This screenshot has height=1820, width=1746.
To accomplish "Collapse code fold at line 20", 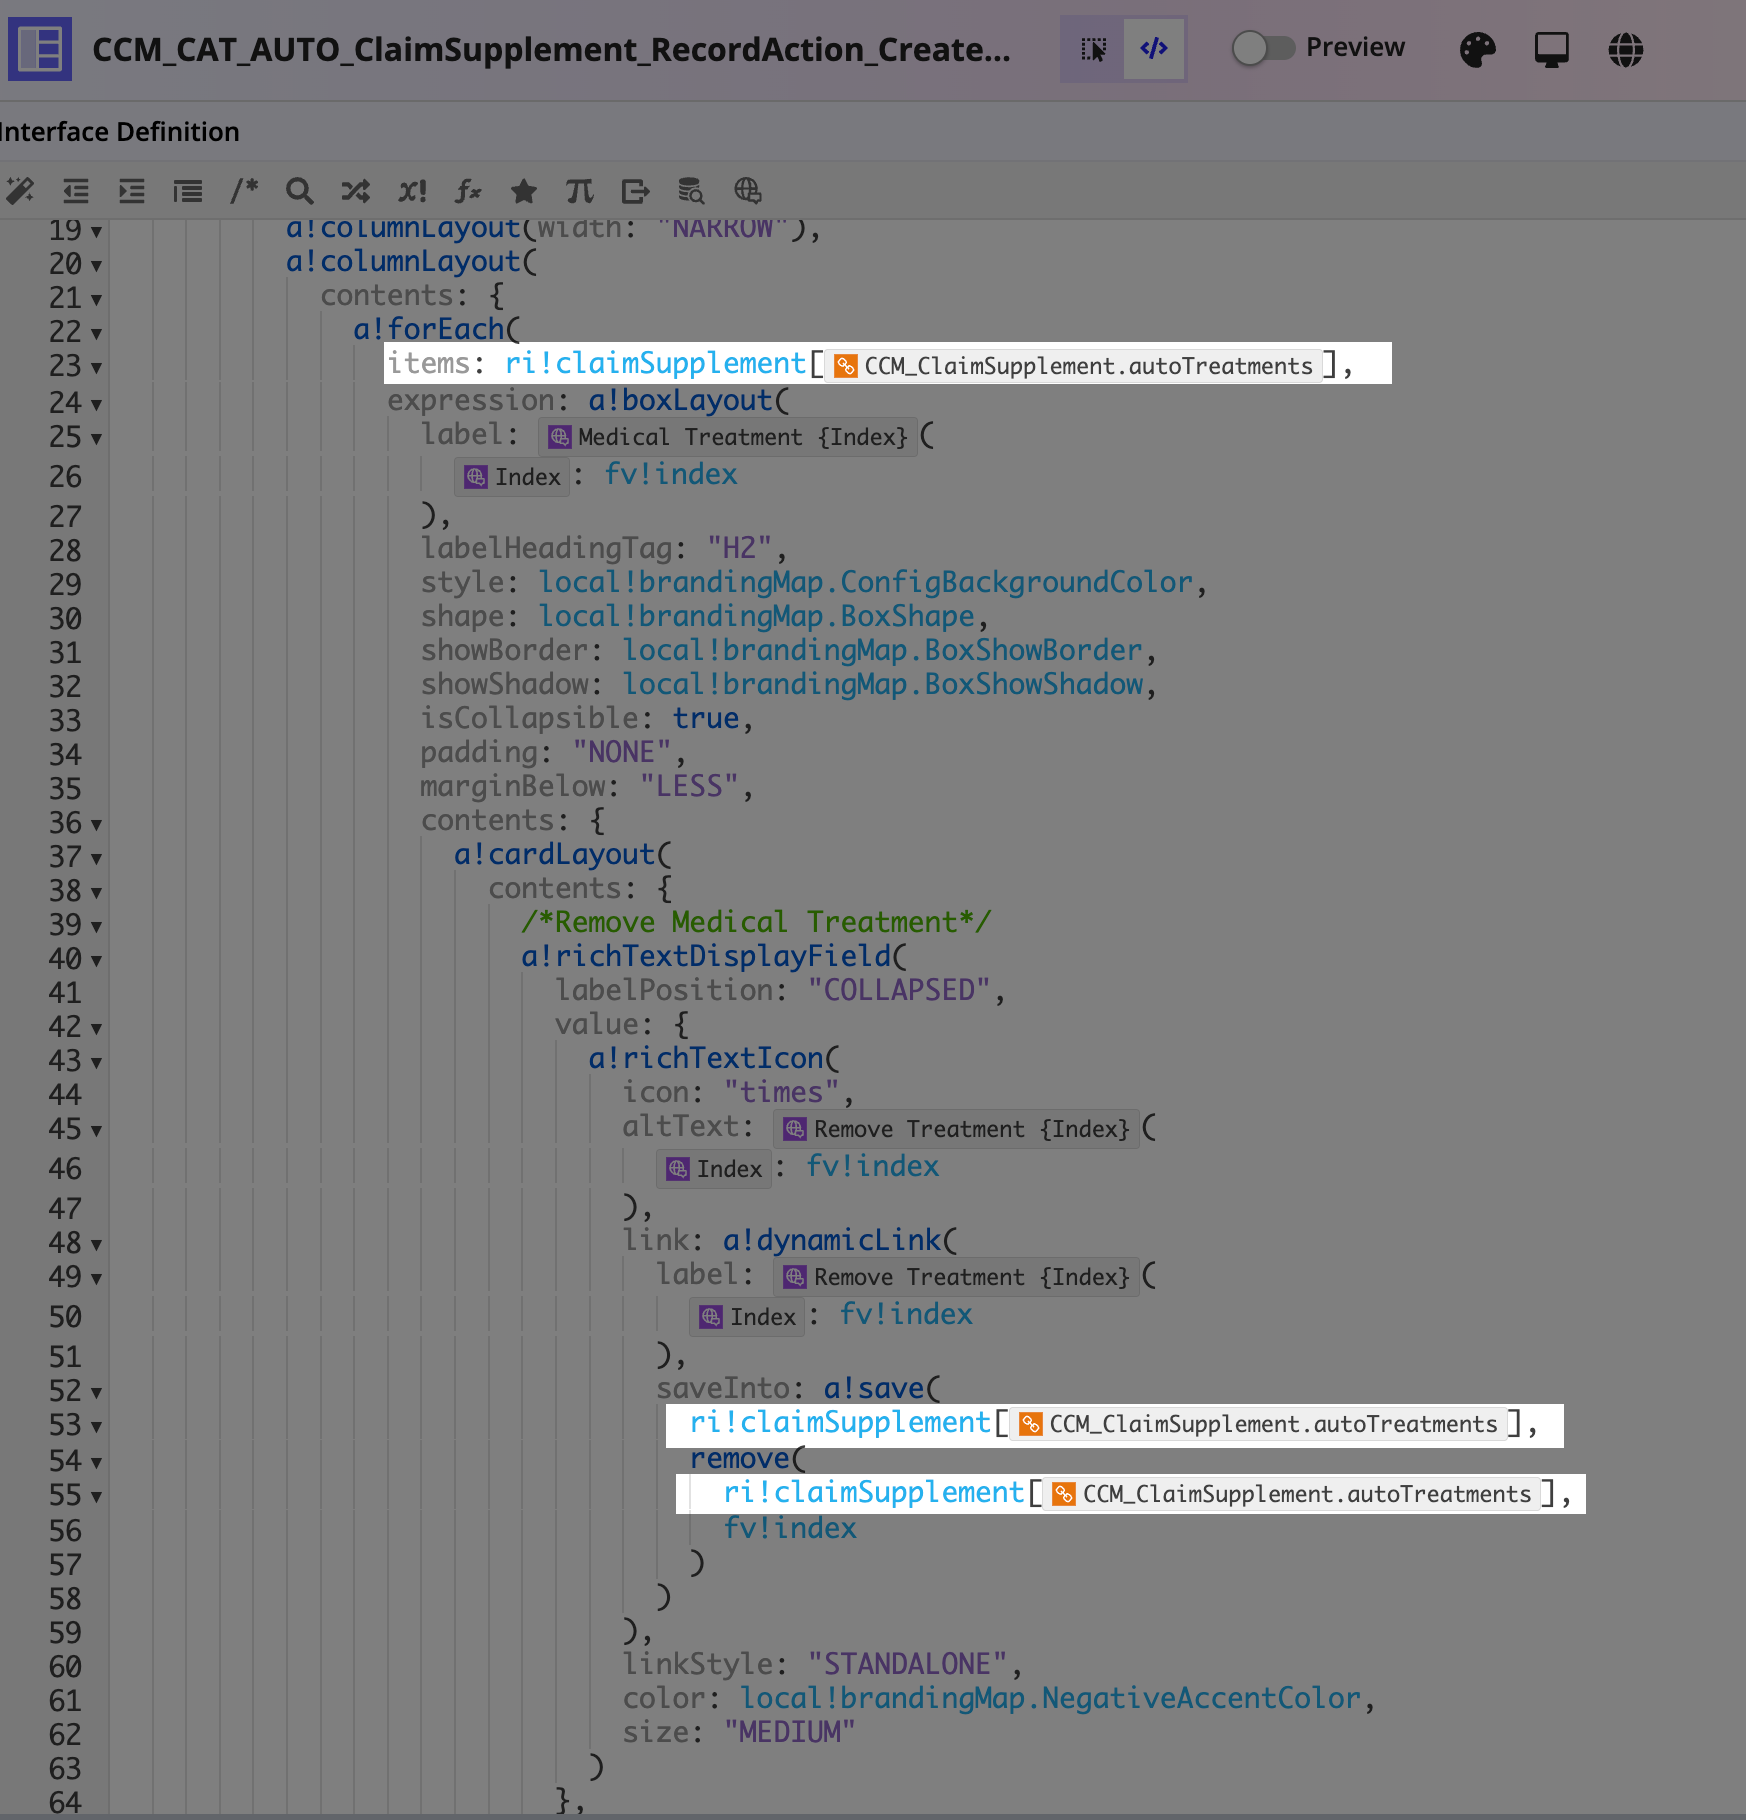I will 96,266.
